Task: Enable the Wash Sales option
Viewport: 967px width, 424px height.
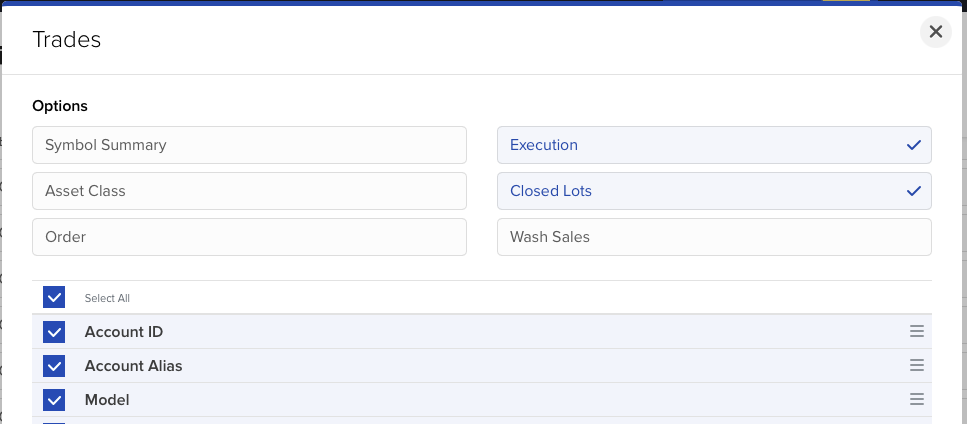Action: pos(714,237)
